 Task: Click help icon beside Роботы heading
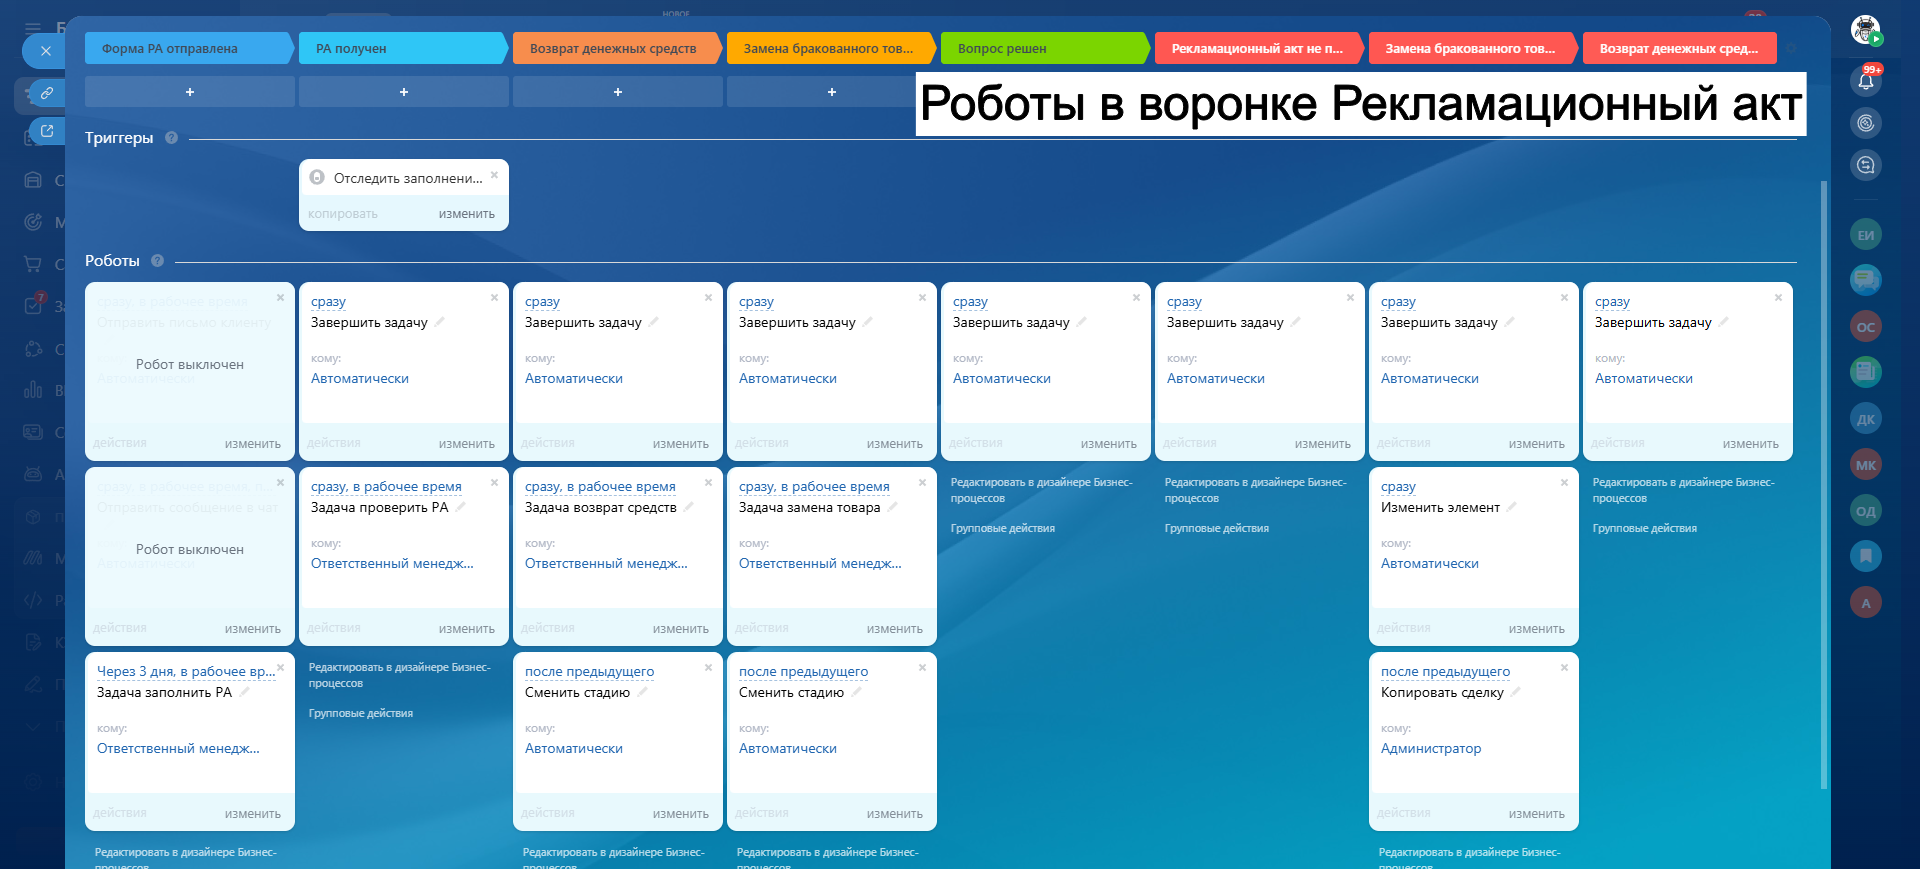coord(157,261)
